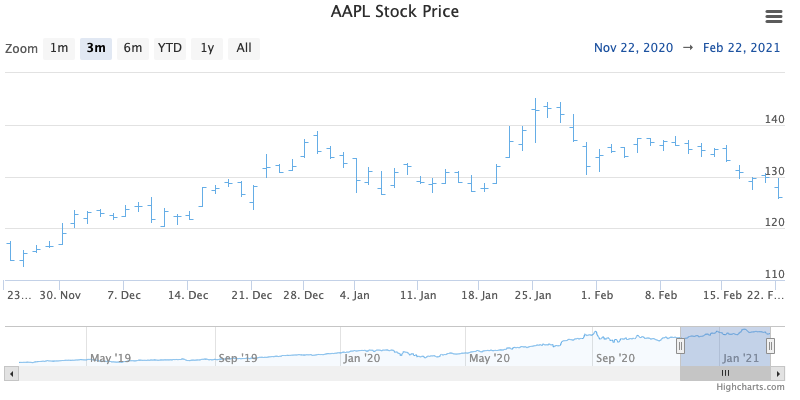The image size is (800, 400).
Task: Select the 3m zoom range
Action: pyautogui.click(x=96, y=48)
